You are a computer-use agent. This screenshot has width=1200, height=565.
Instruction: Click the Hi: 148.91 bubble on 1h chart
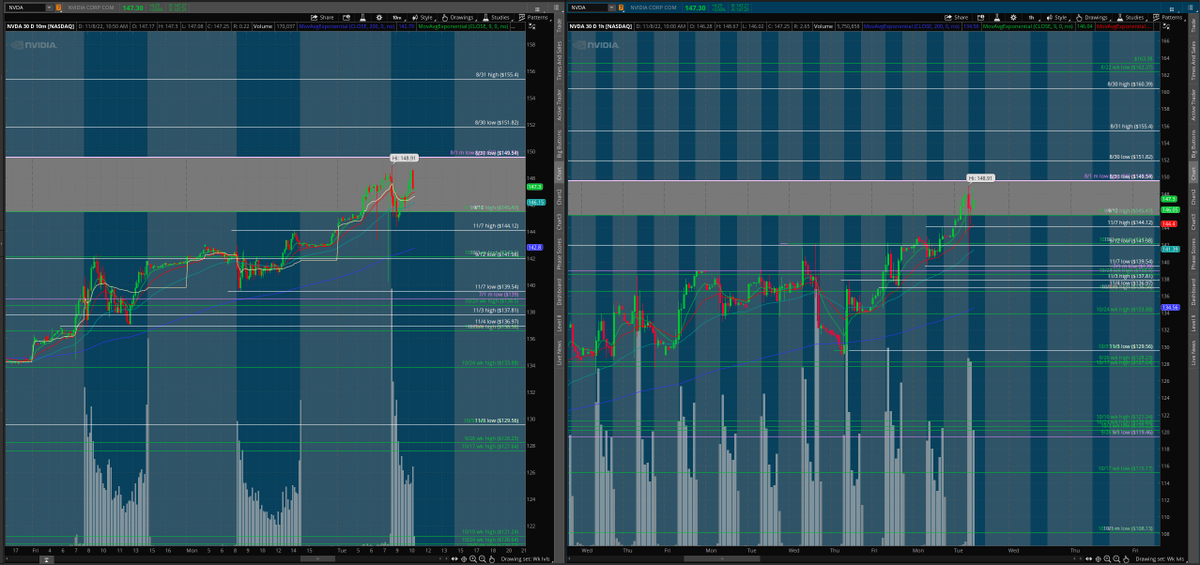(x=980, y=178)
